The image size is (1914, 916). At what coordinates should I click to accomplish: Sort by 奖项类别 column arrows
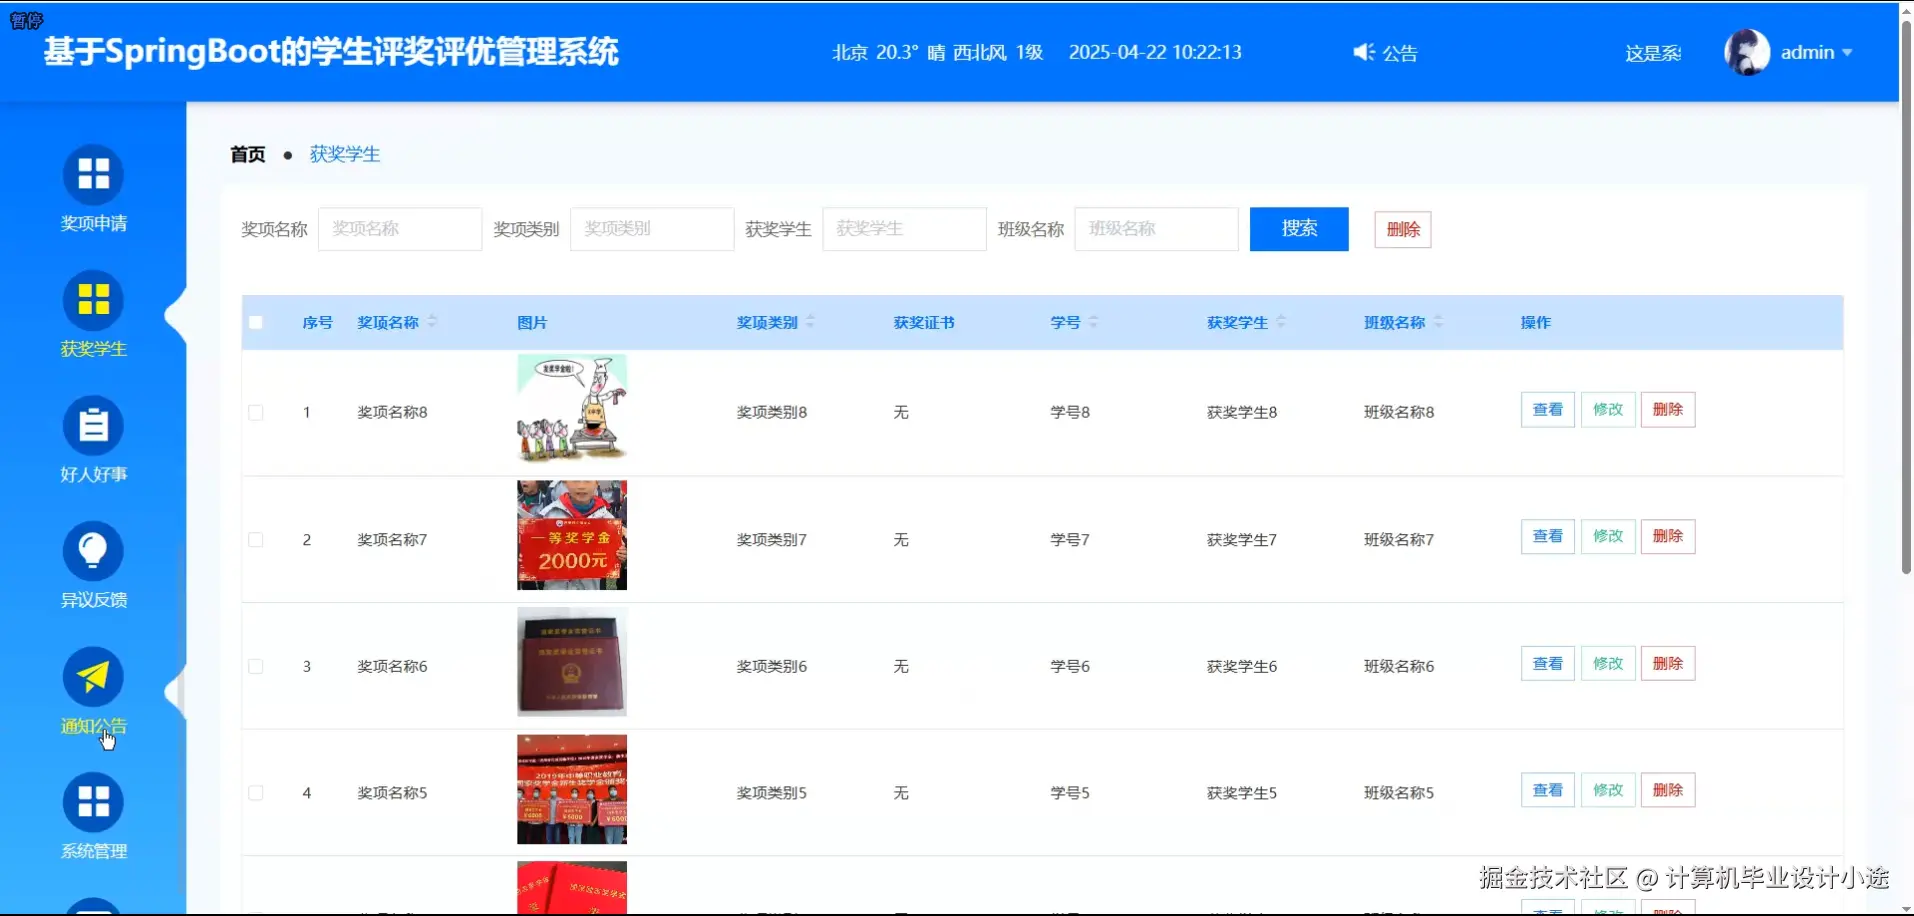810,322
